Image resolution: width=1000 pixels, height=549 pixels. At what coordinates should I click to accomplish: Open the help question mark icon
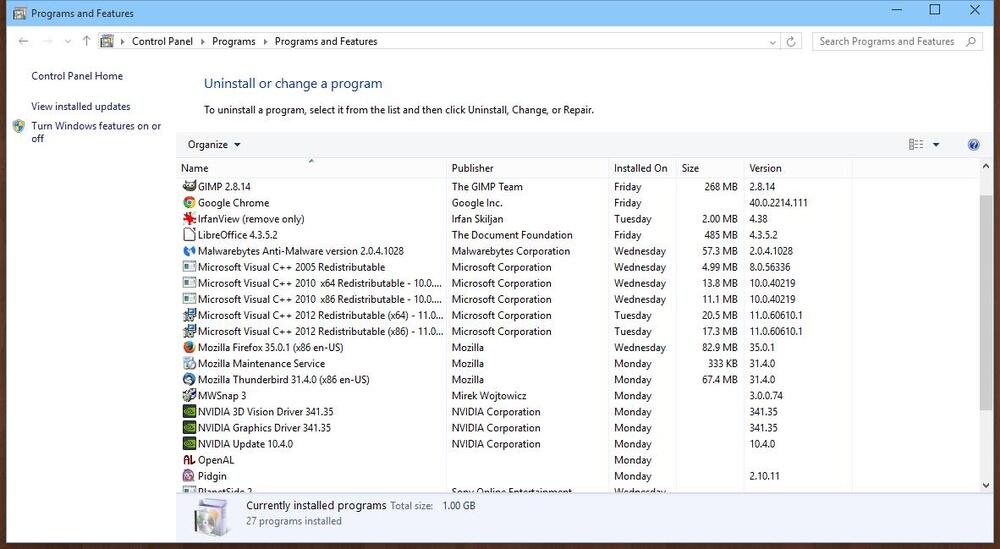(973, 145)
